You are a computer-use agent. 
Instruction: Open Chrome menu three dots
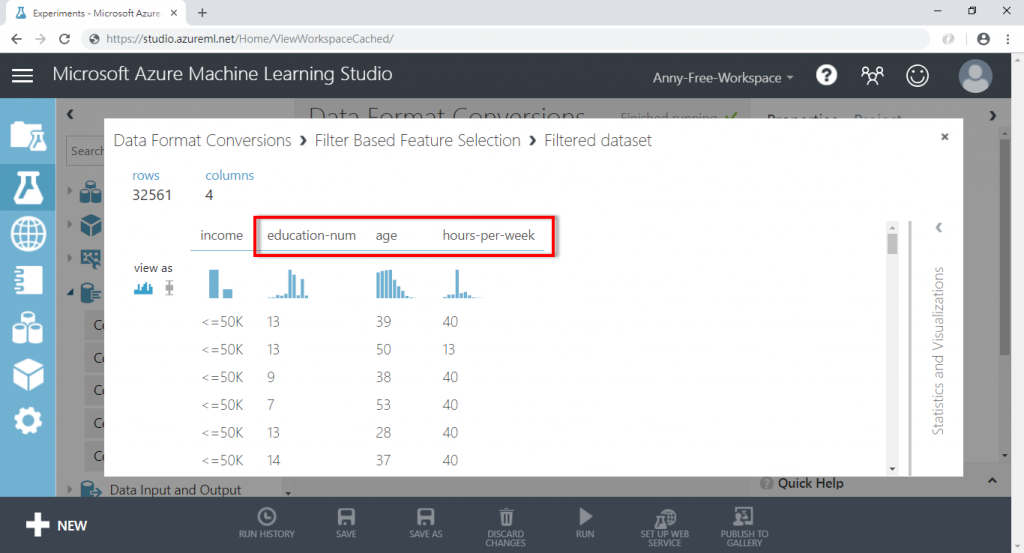tap(1008, 39)
